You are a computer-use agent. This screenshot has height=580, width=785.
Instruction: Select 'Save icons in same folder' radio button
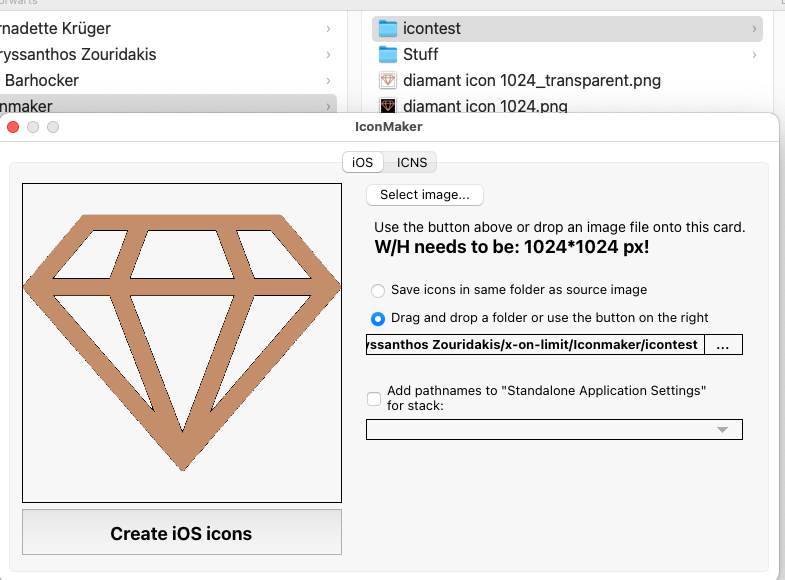click(x=378, y=290)
